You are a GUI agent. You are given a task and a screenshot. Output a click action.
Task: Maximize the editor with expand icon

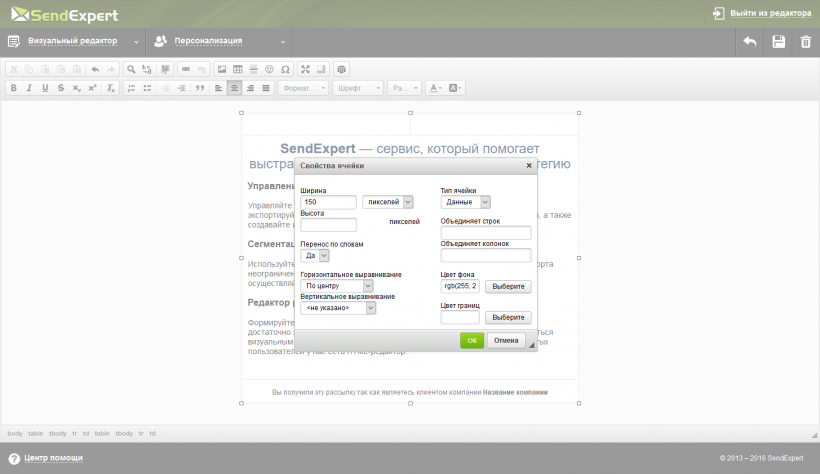click(305, 69)
